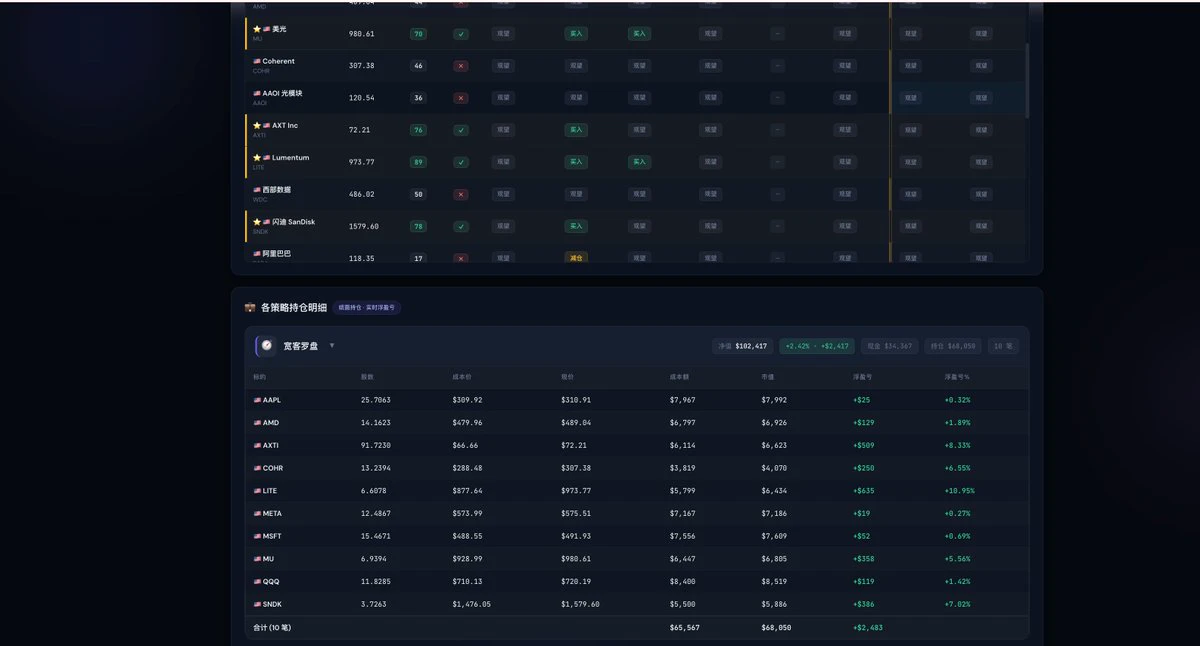This screenshot has height=646, width=1200.
Task: Click the 10 笔 count chip
Action: click(x=1003, y=346)
